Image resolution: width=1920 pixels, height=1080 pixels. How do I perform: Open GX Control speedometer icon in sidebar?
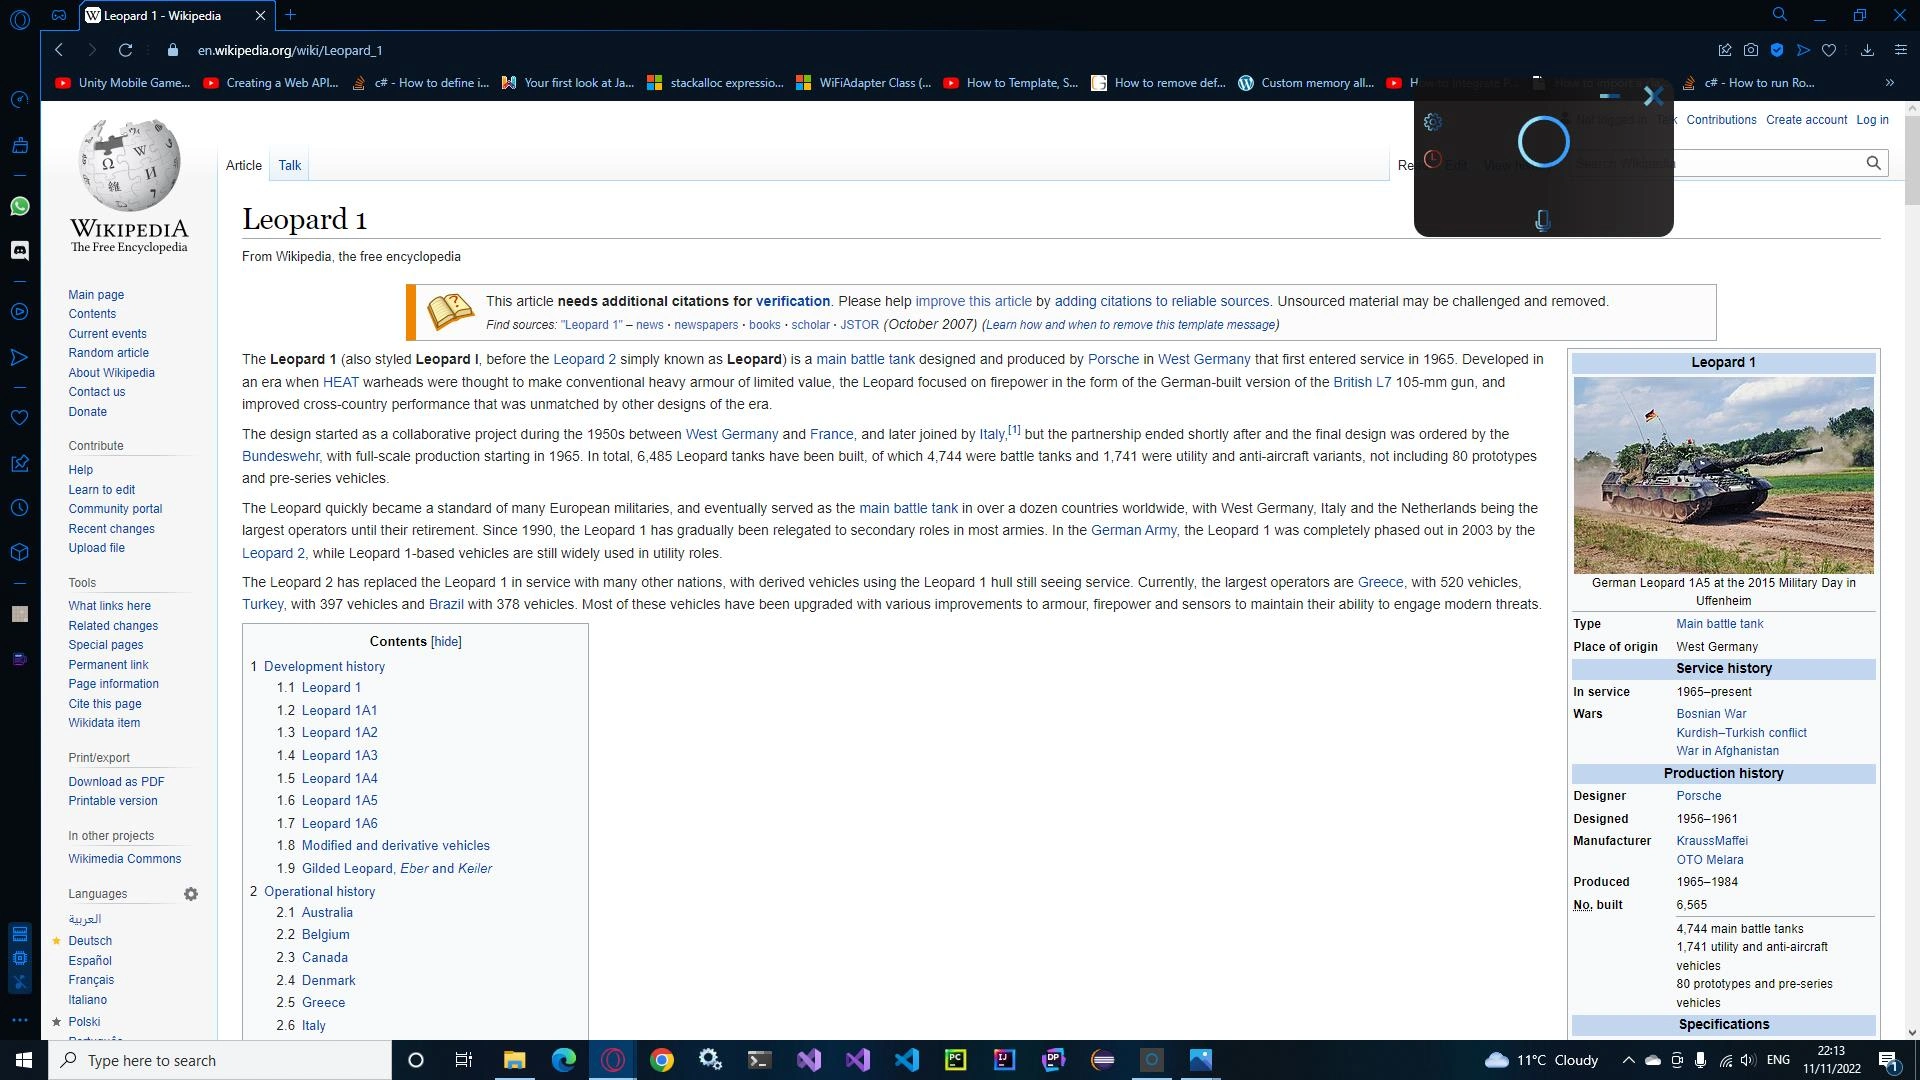[20, 100]
